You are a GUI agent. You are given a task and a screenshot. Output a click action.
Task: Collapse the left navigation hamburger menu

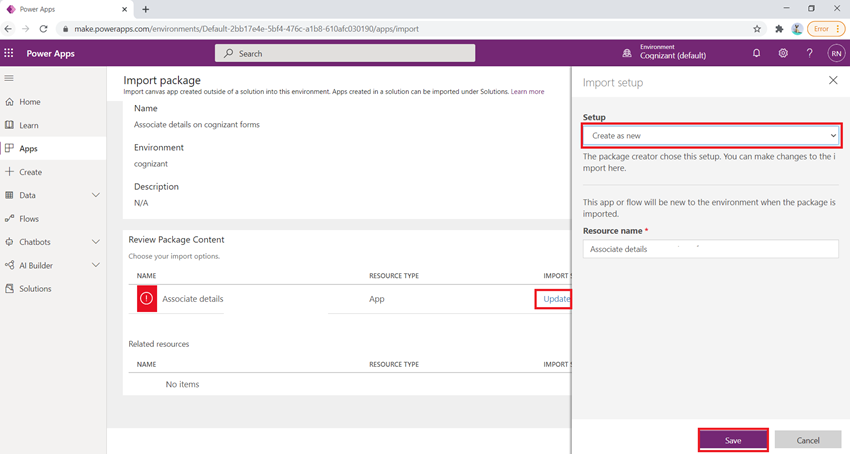9,78
